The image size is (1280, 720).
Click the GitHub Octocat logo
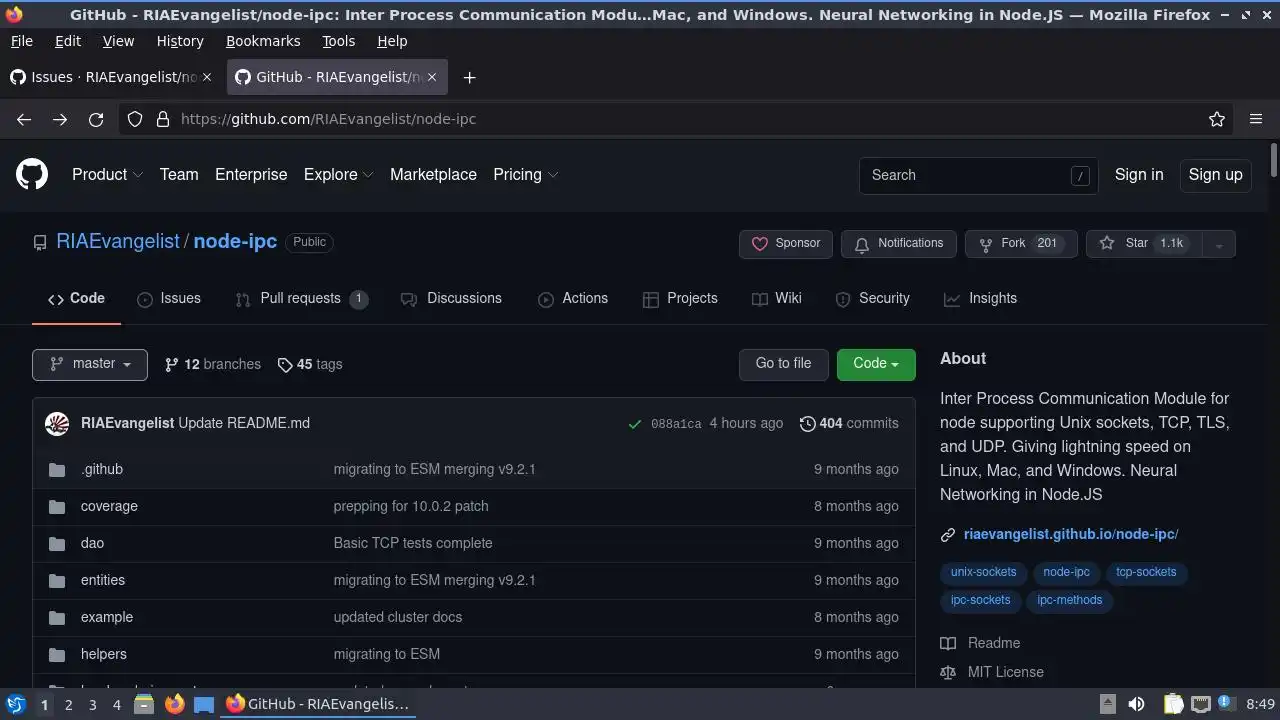pyautogui.click(x=32, y=174)
